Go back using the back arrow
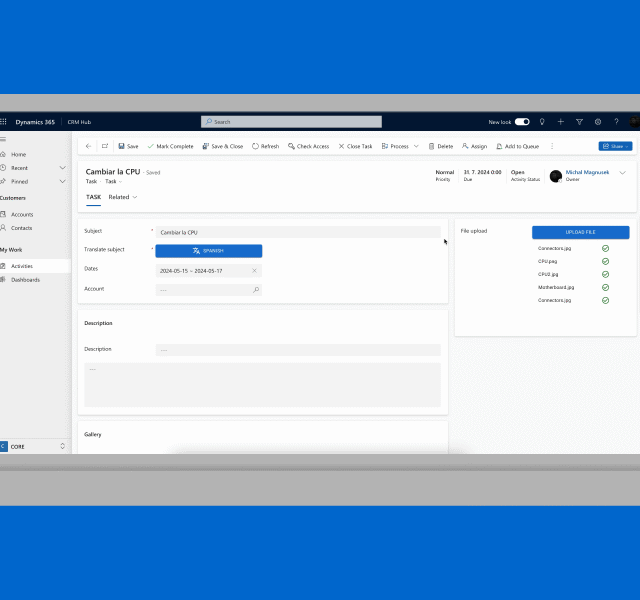The image size is (640, 600). pyautogui.click(x=88, y=146)
